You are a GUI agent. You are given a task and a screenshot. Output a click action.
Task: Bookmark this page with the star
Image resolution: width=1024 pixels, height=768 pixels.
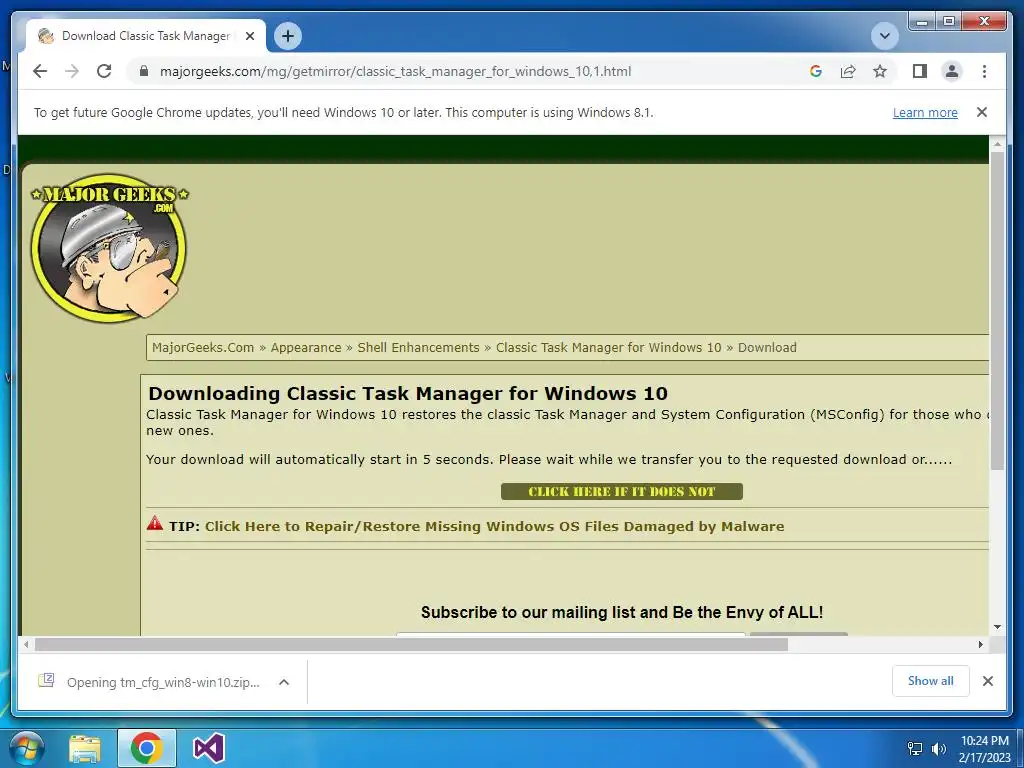880,71
